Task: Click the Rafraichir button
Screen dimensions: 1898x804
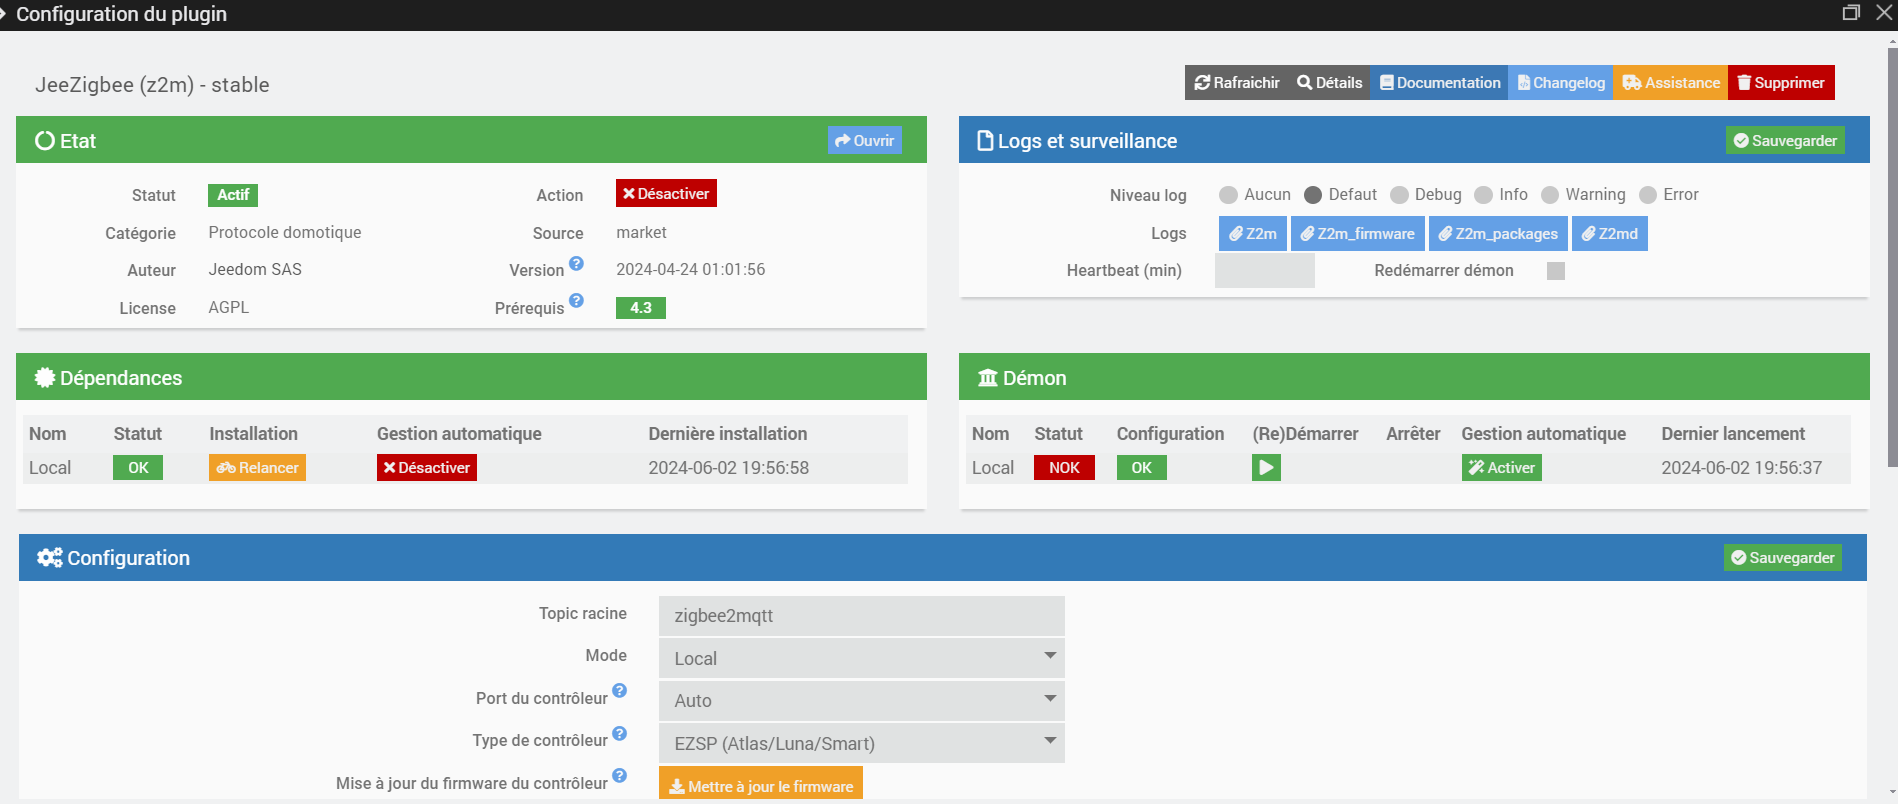Action: point(1236,83)
